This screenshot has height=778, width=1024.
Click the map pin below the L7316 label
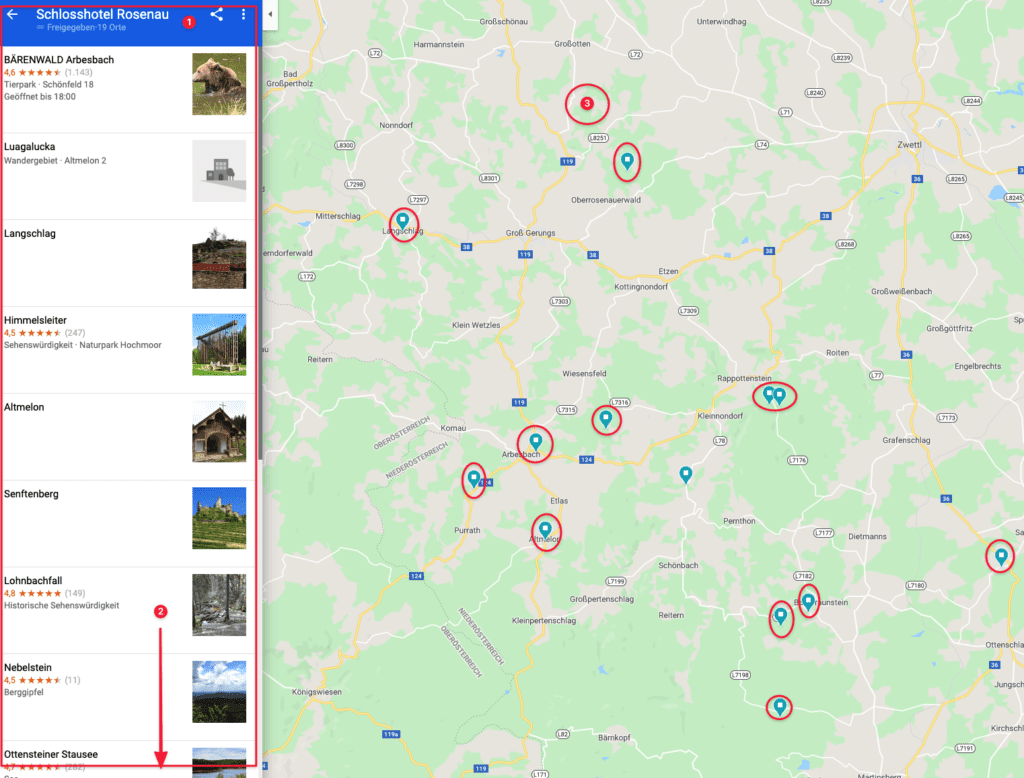tap(606, 418)
